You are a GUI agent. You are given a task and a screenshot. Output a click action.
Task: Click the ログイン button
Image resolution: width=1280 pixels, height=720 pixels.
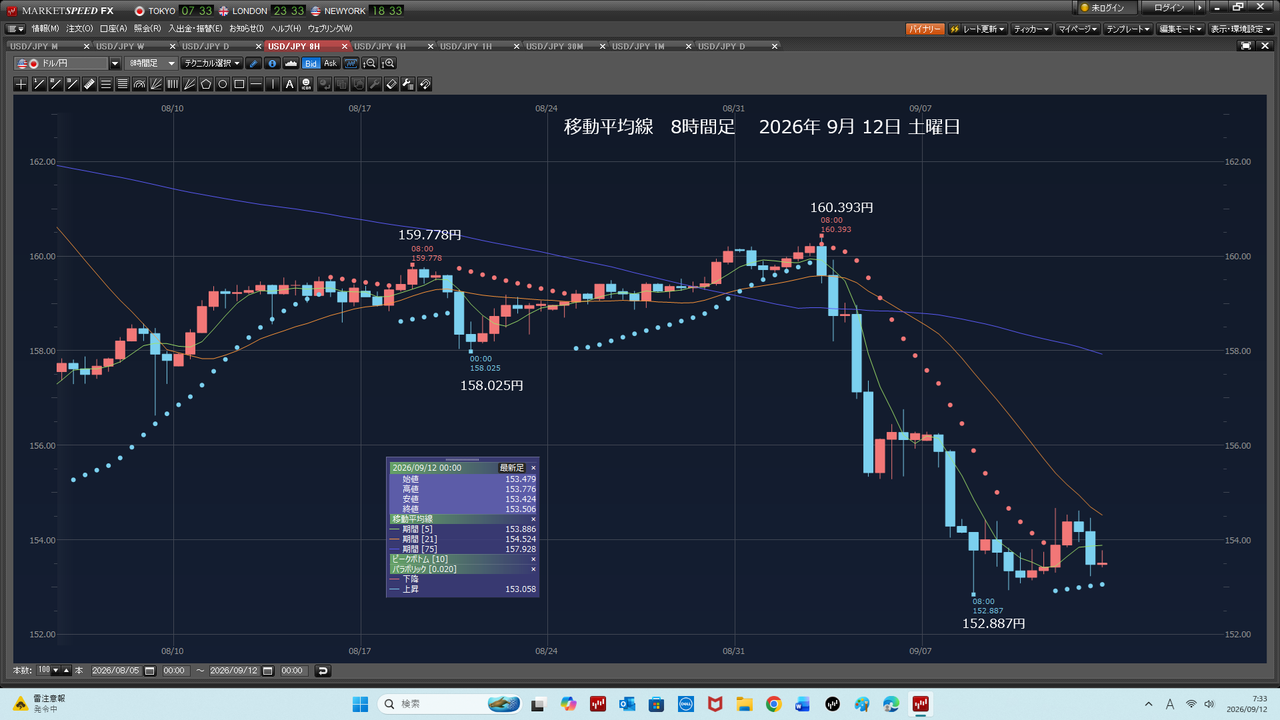tap(1169, 8)
